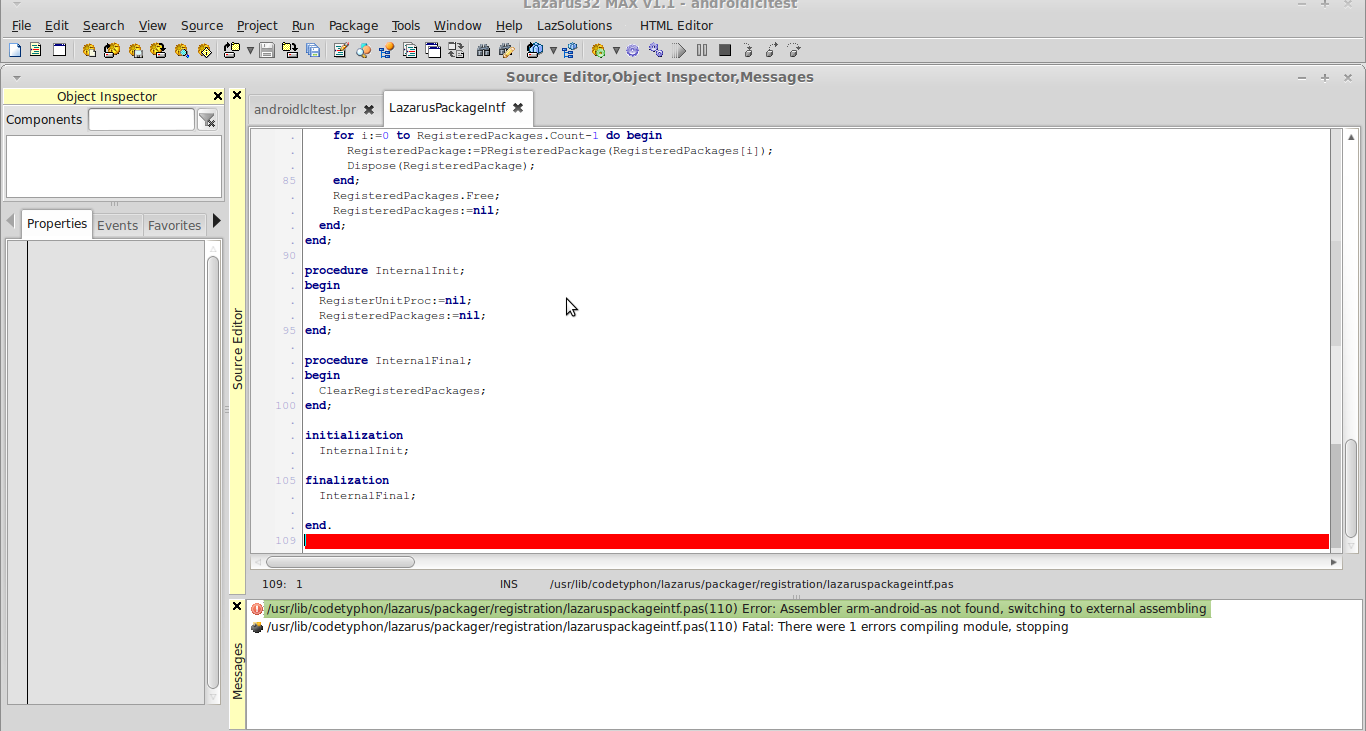The height and width of the screenshot is (731, 1366).
Task: Click the binoculars-with-pencil Replace icon
Action: 507,50
